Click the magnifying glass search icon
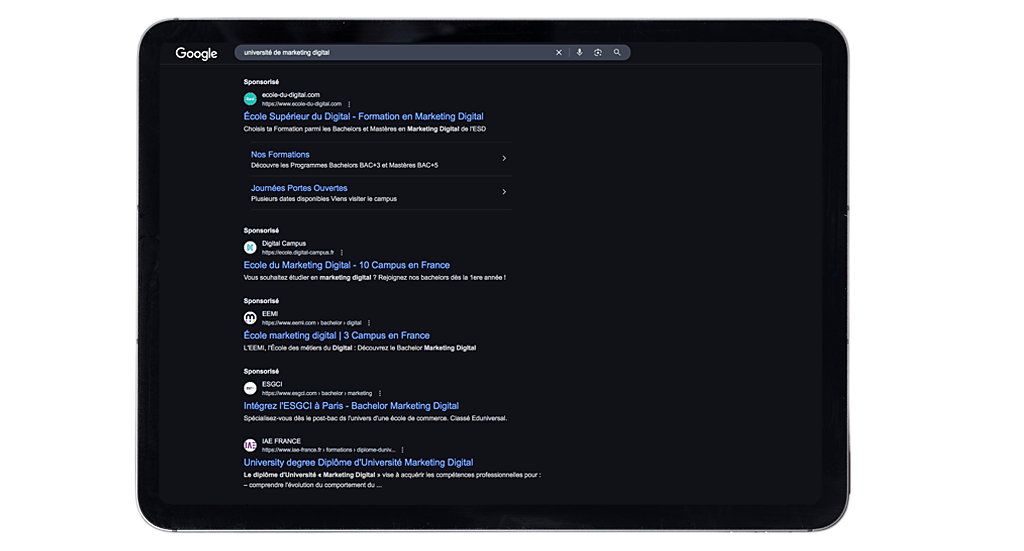 pos(617,53)
